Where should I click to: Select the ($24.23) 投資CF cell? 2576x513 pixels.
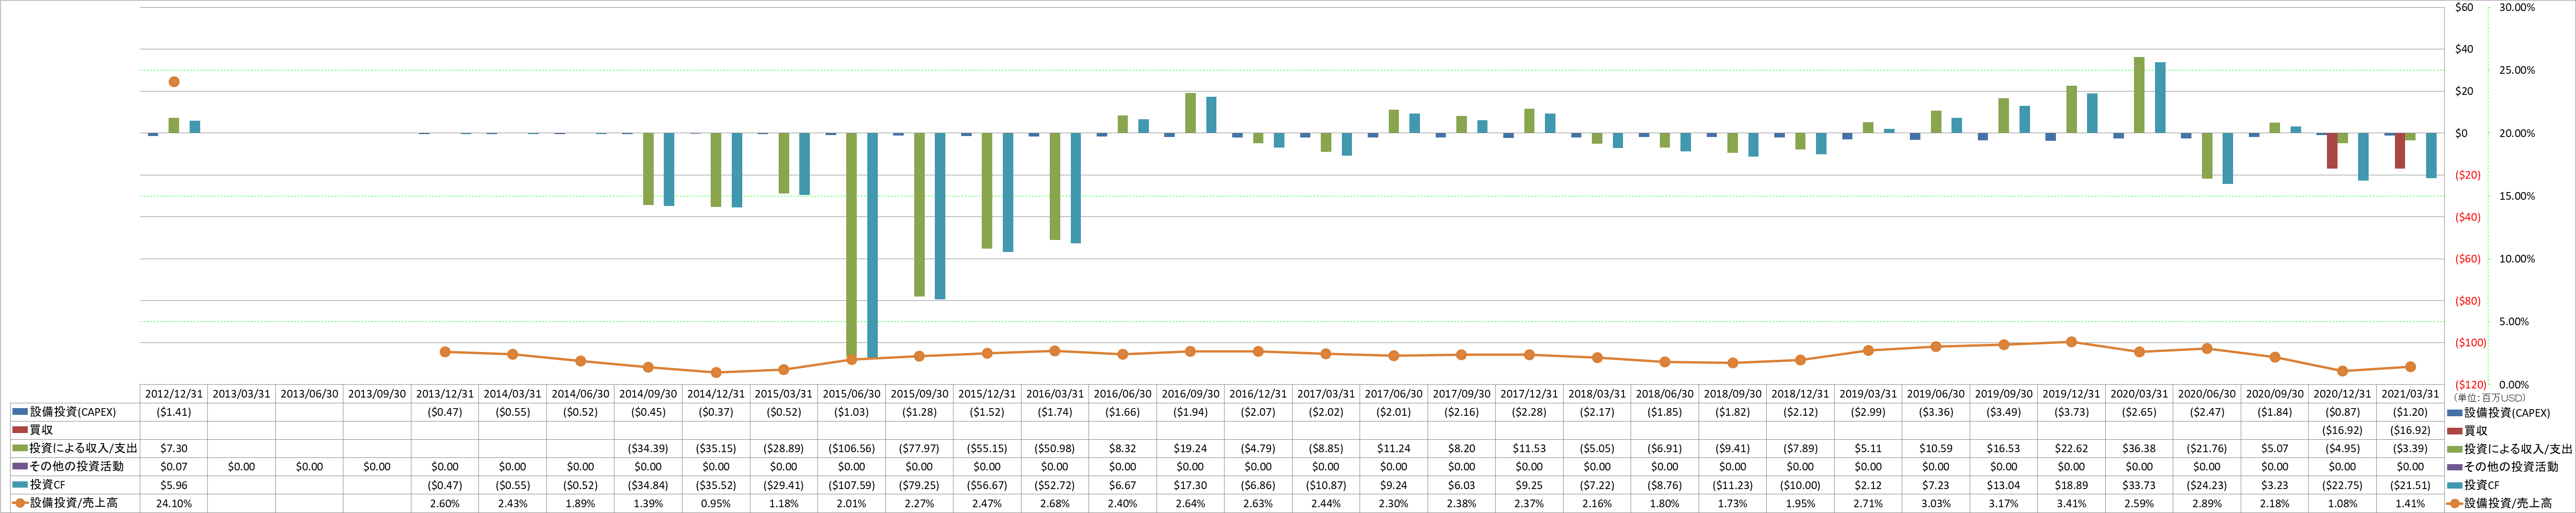coord(2207,485)
